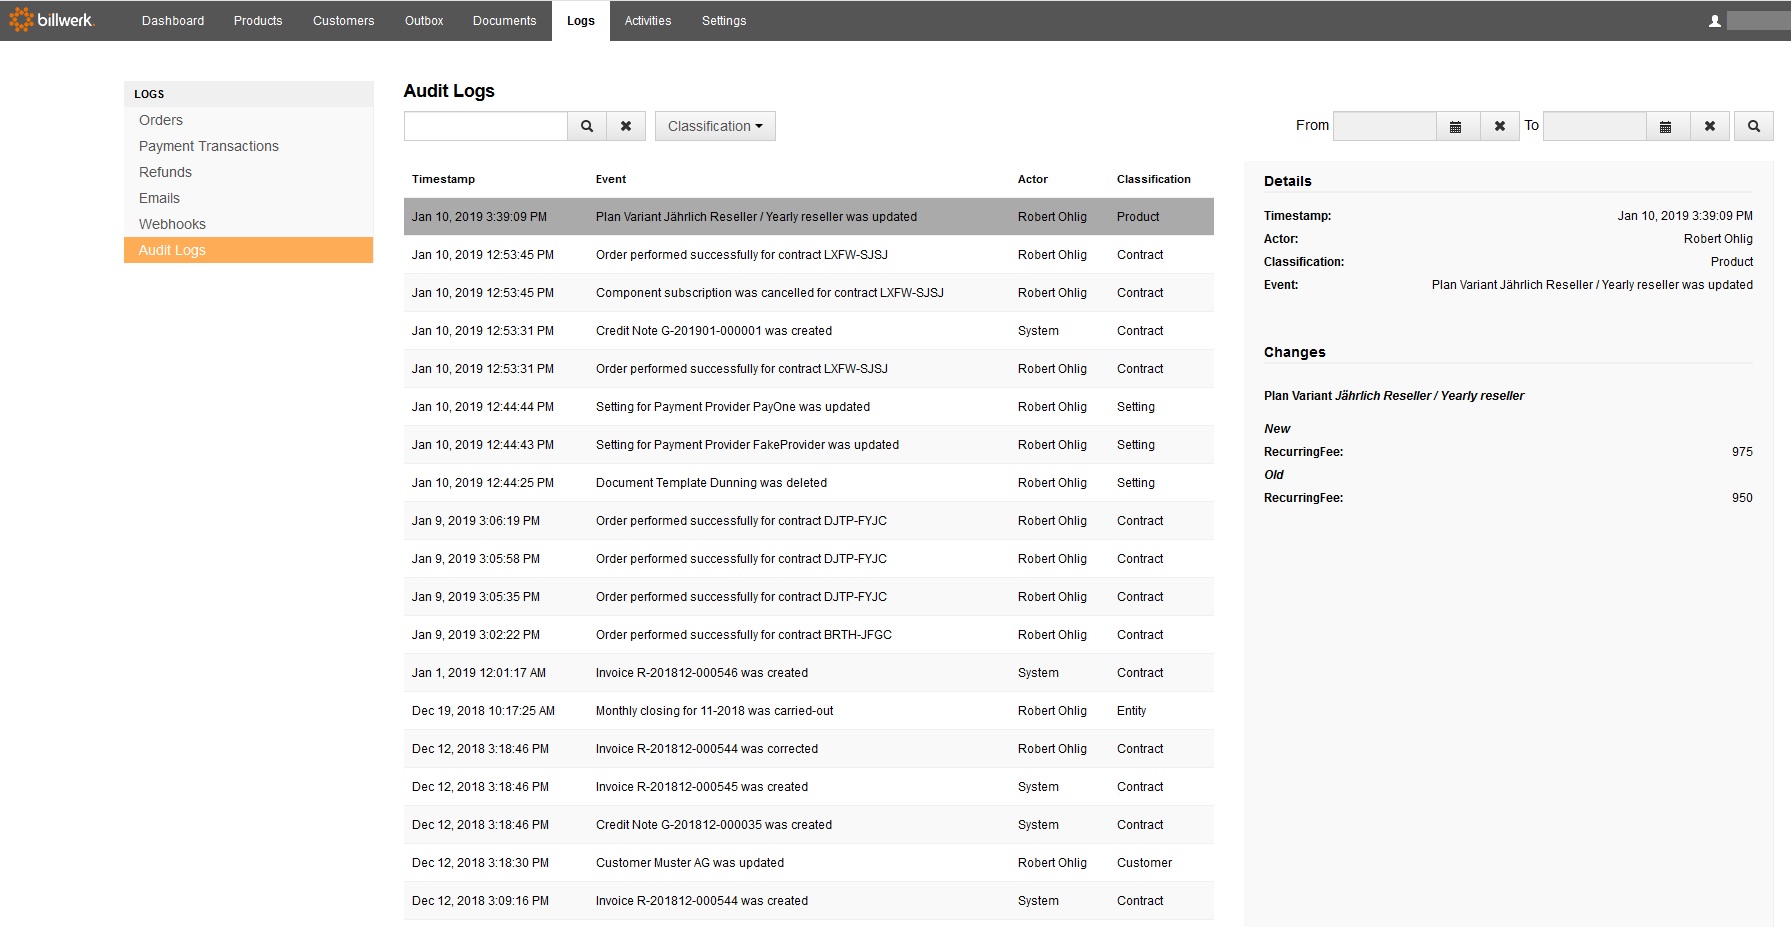Open the To date calendar picker
The width and height of the screenshot is (1791, 927).
point(1666,126)
